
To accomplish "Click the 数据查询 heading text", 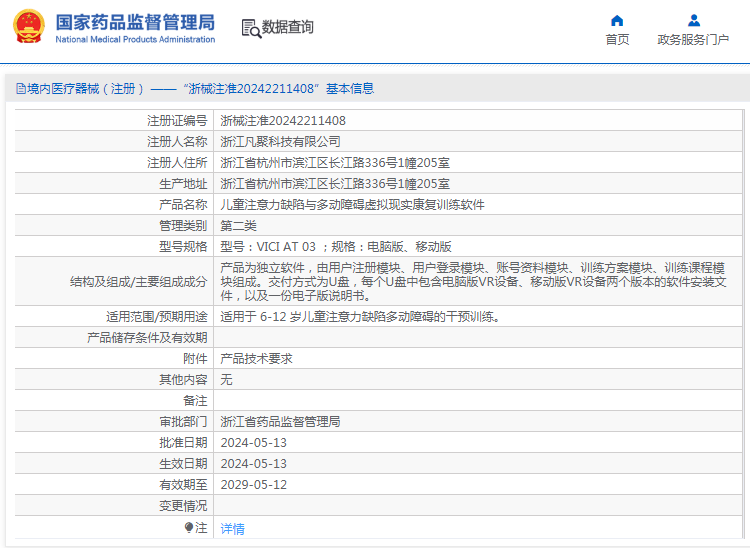I will coord(287,27).
